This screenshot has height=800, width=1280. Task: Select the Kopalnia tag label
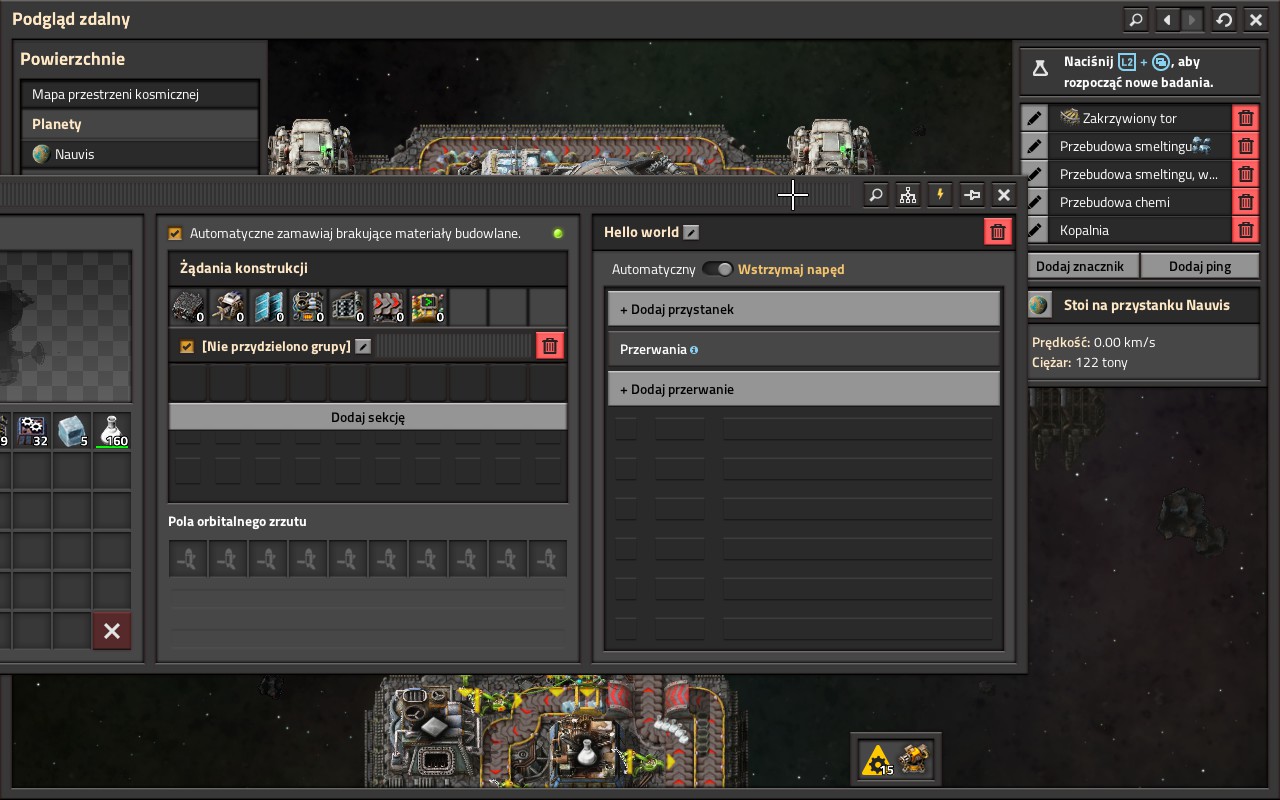point(1084,230)
